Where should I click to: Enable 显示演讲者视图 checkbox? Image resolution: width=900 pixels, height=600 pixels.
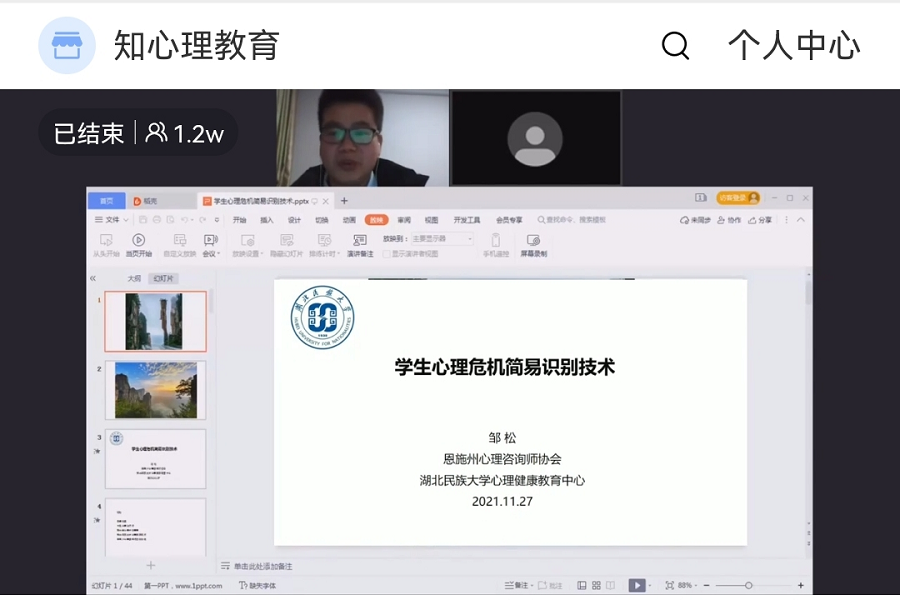pyautogui.click(x=387, y=254)
